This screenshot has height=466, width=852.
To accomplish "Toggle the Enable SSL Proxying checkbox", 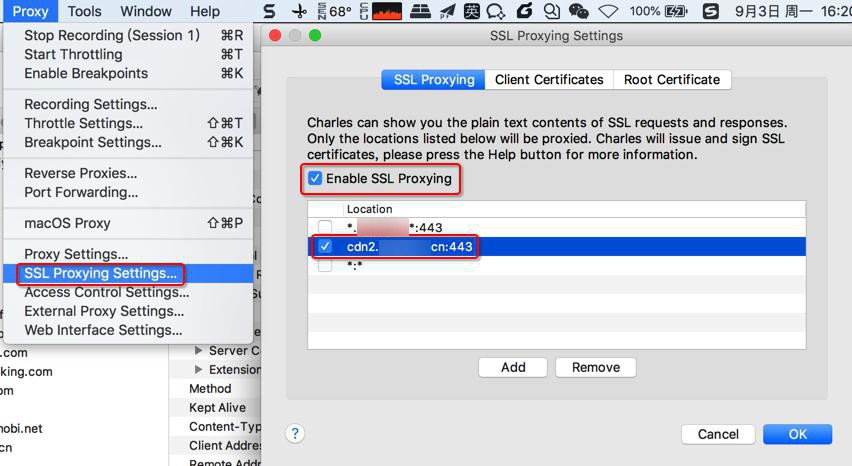I will point(315,178).
